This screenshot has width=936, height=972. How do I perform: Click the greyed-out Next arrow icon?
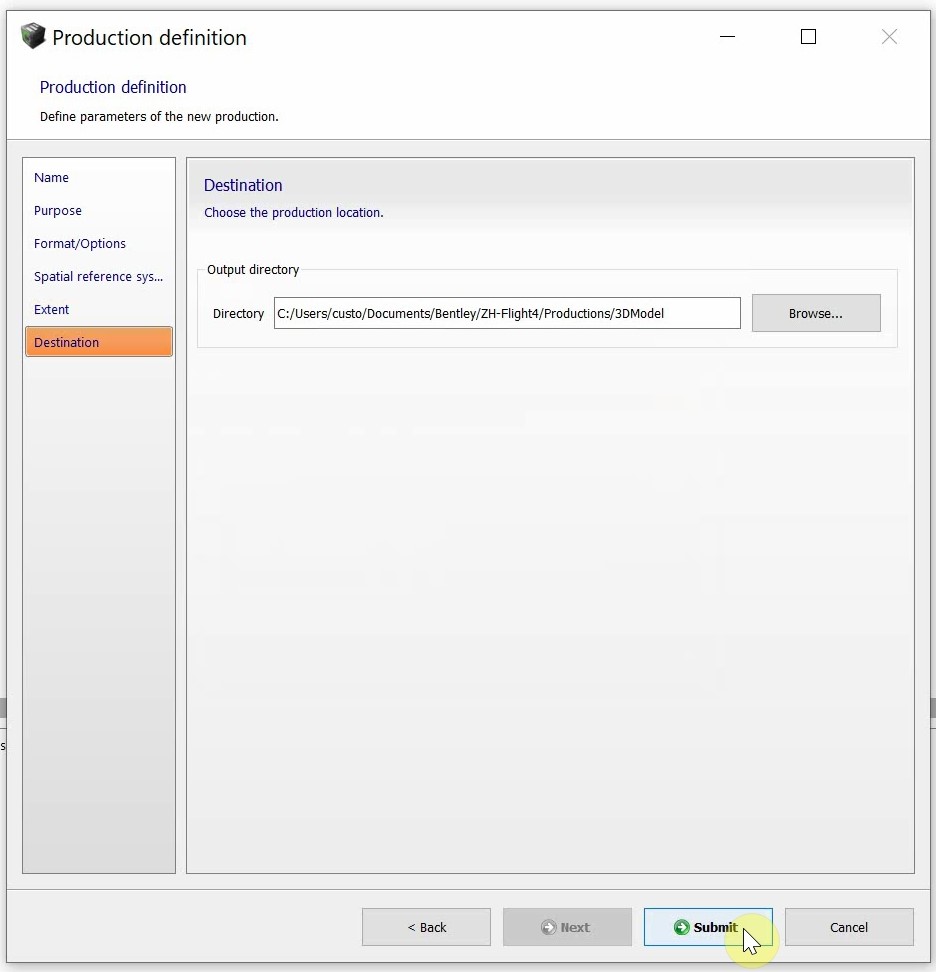coord(548,927)
